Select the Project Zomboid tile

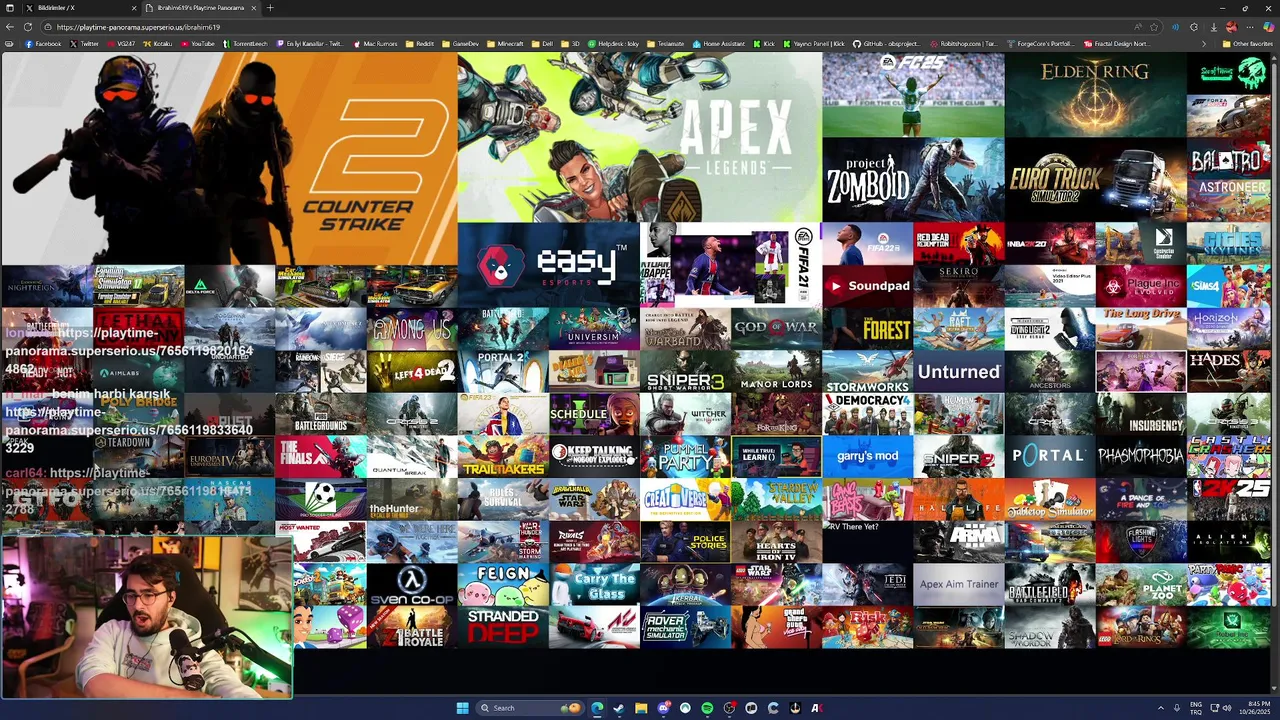tap(913, 180)
